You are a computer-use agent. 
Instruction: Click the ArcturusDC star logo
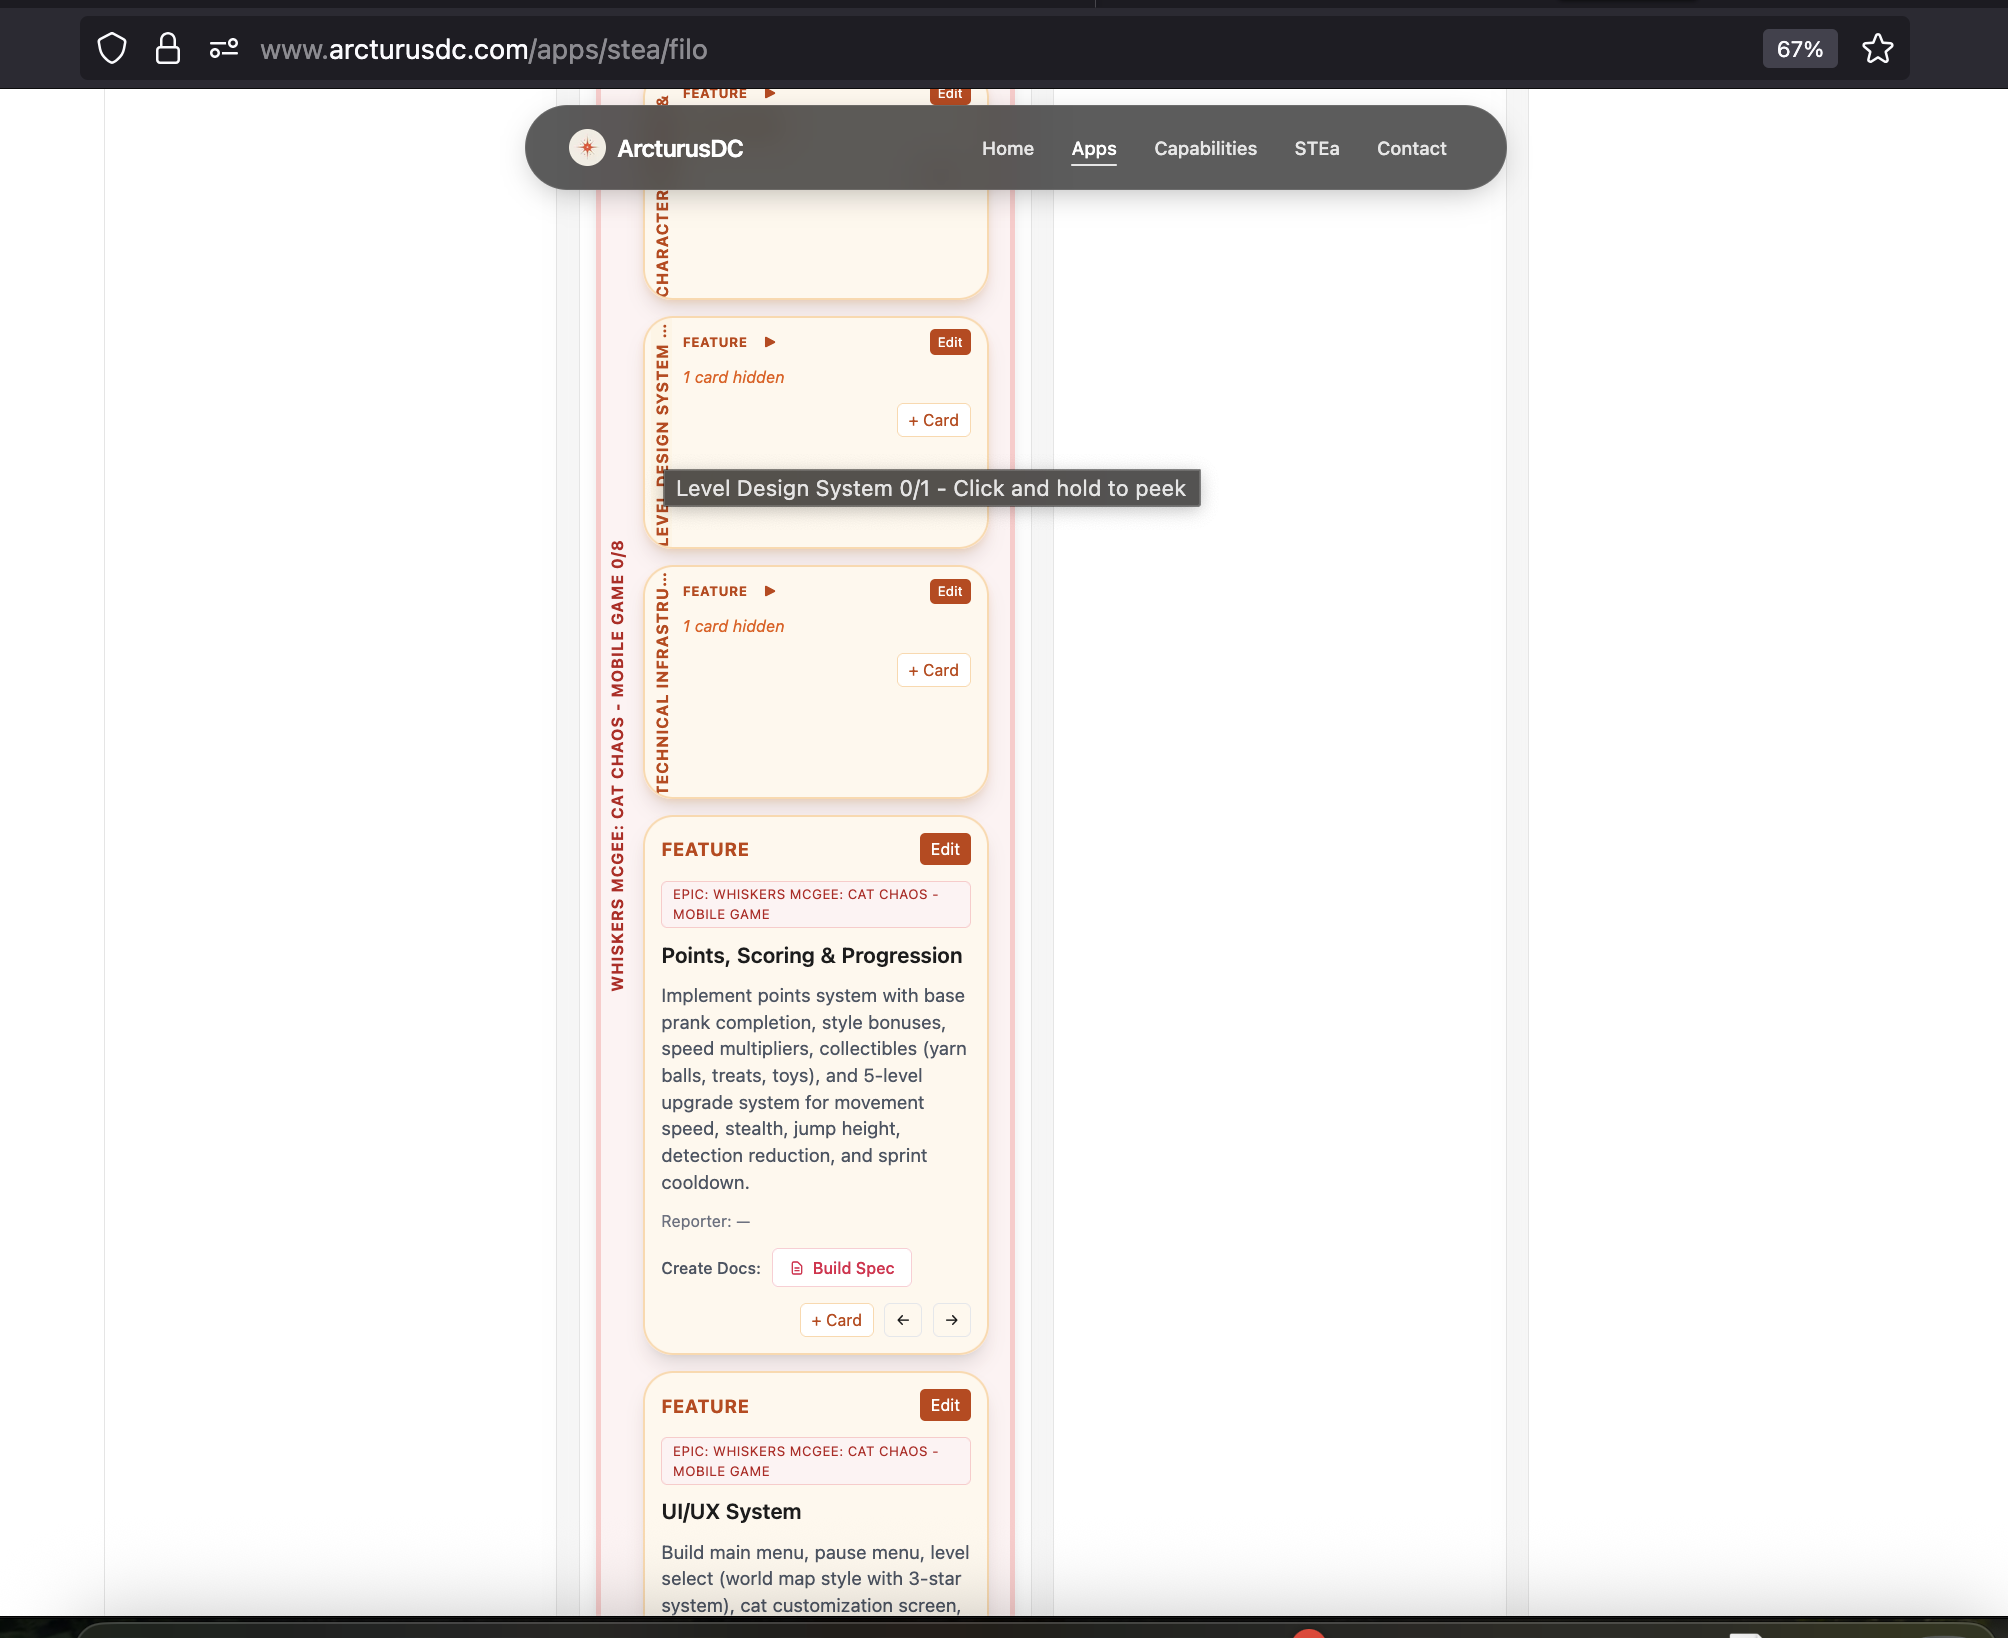coord(587,148)
